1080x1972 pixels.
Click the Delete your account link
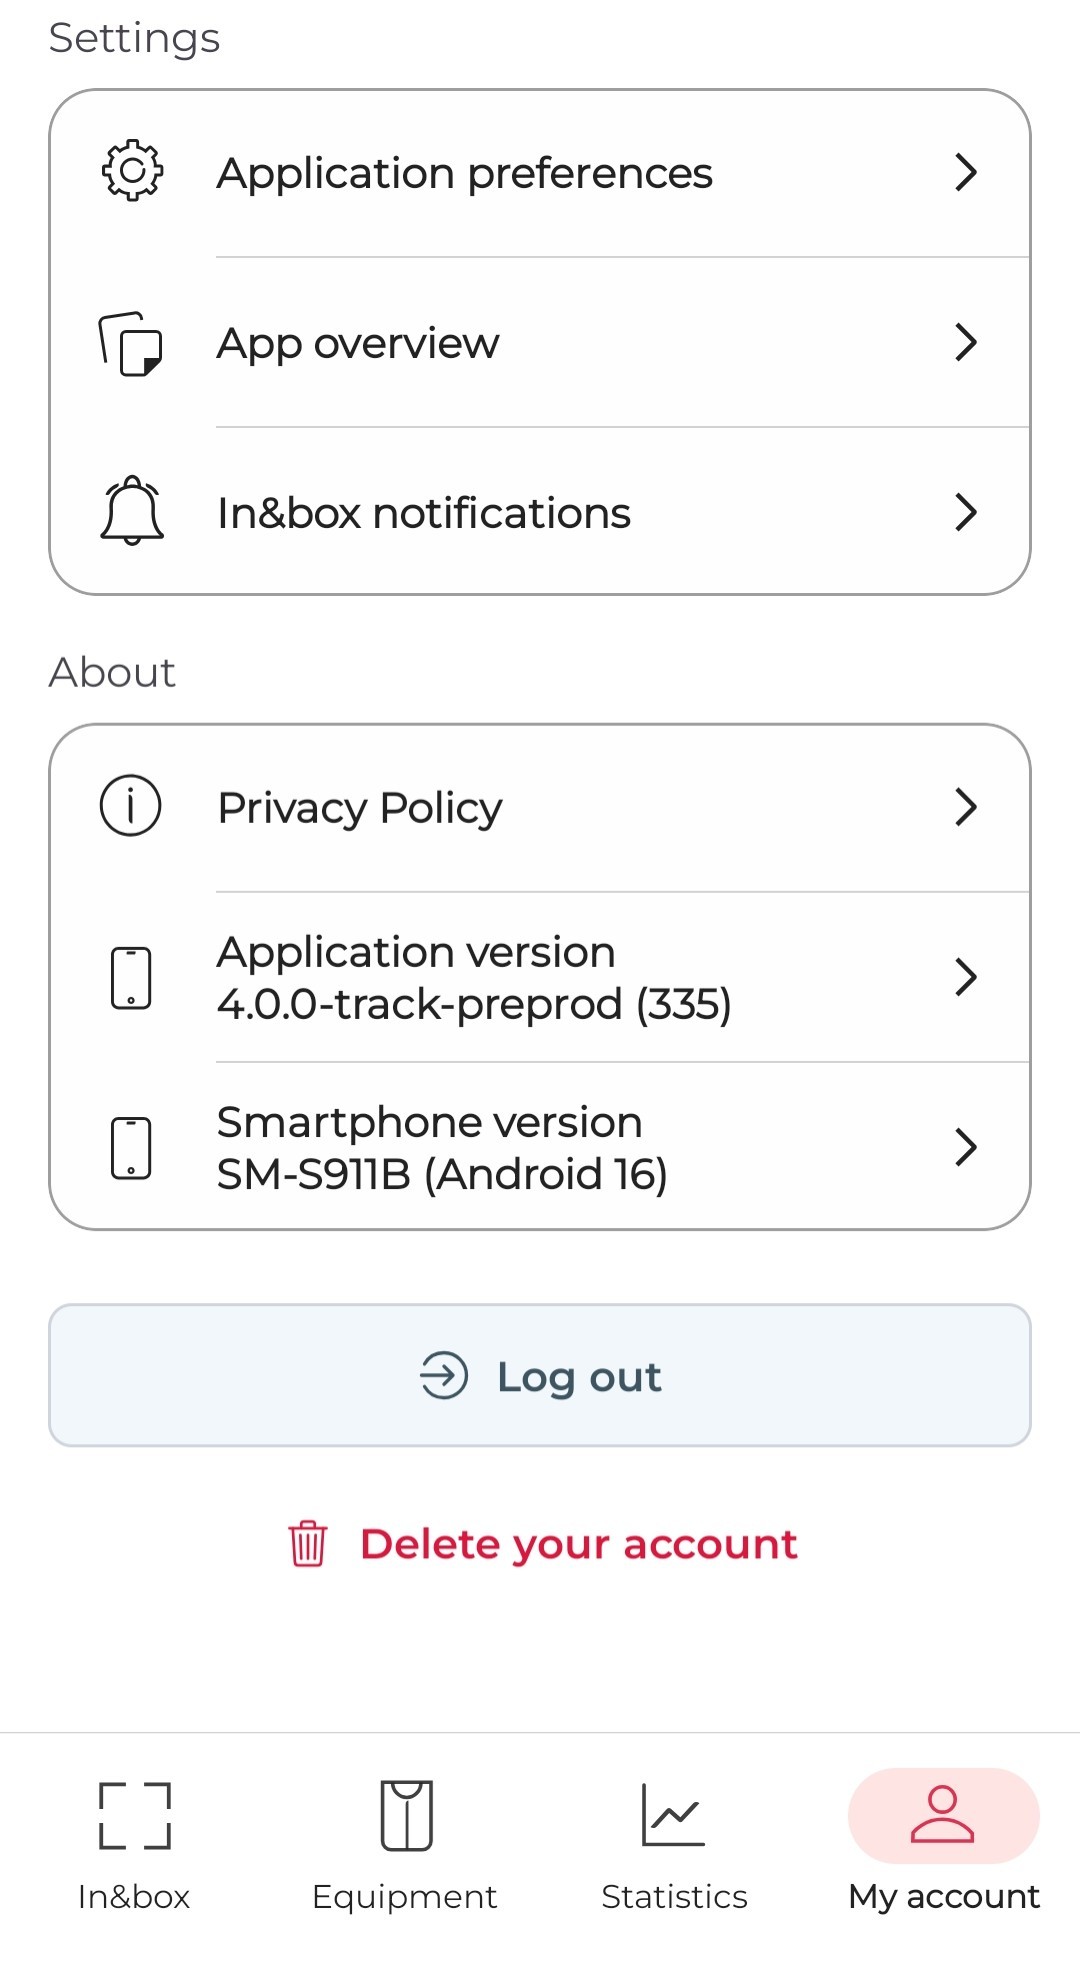(578, 1543)
